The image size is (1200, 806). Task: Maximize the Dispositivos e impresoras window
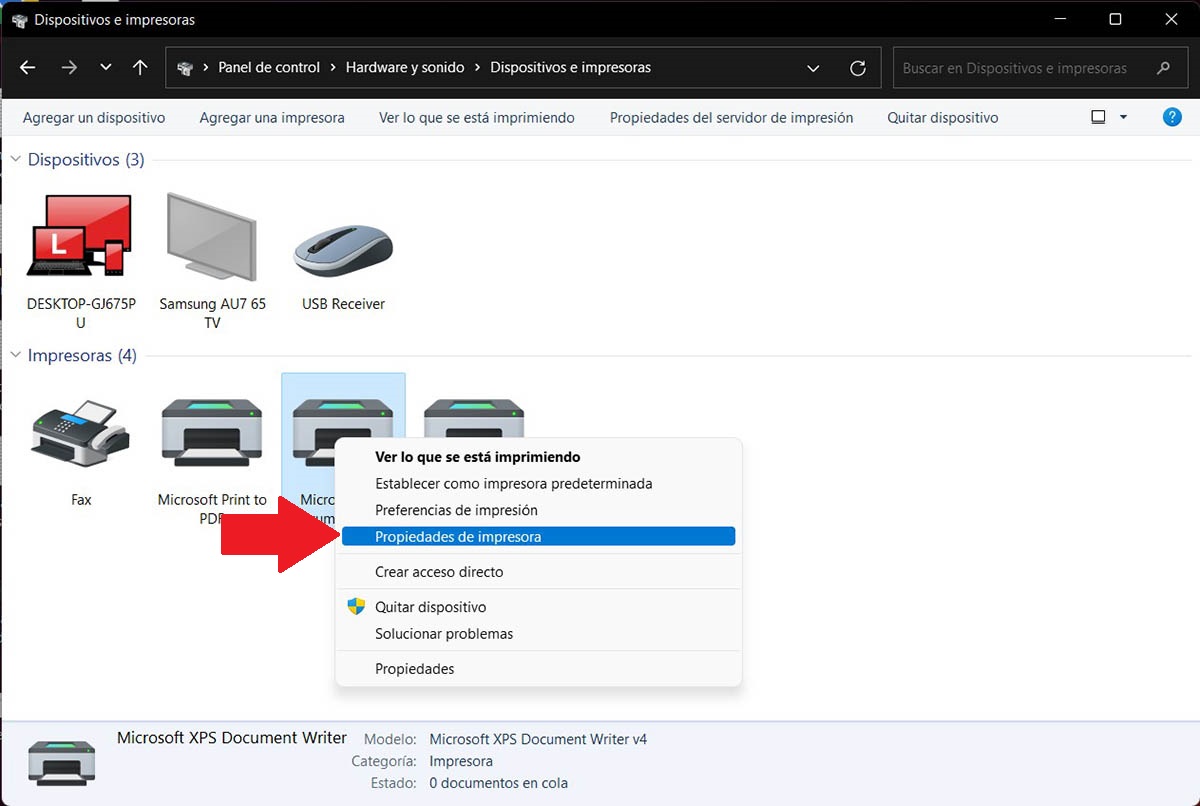point(1116,19)
